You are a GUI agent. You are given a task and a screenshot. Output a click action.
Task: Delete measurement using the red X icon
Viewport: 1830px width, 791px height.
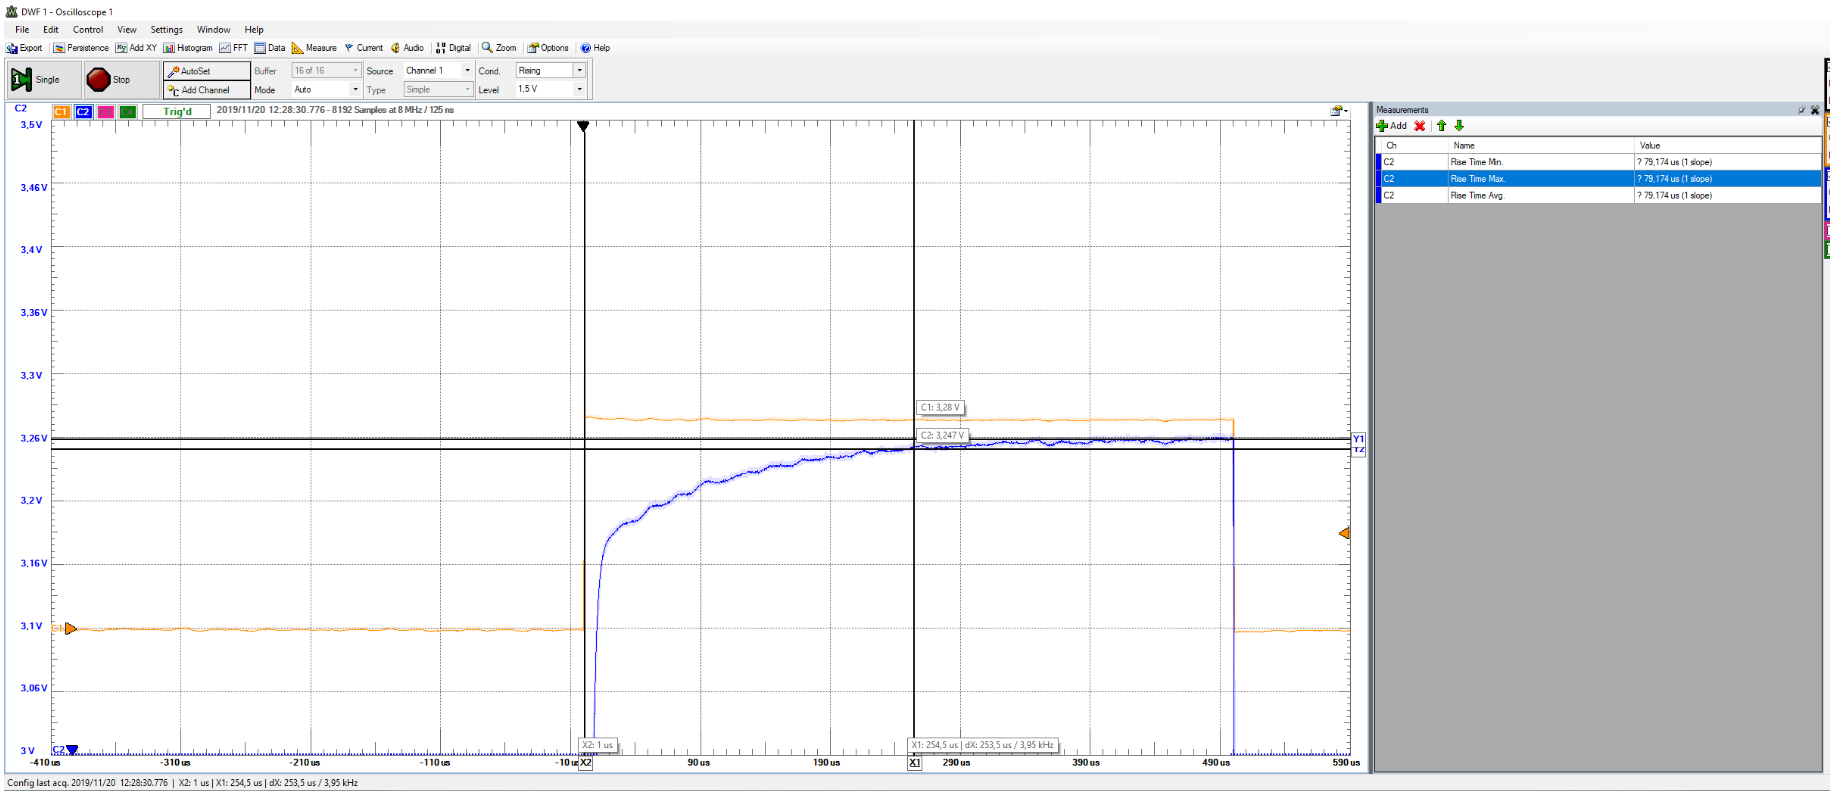(1419, 126)
